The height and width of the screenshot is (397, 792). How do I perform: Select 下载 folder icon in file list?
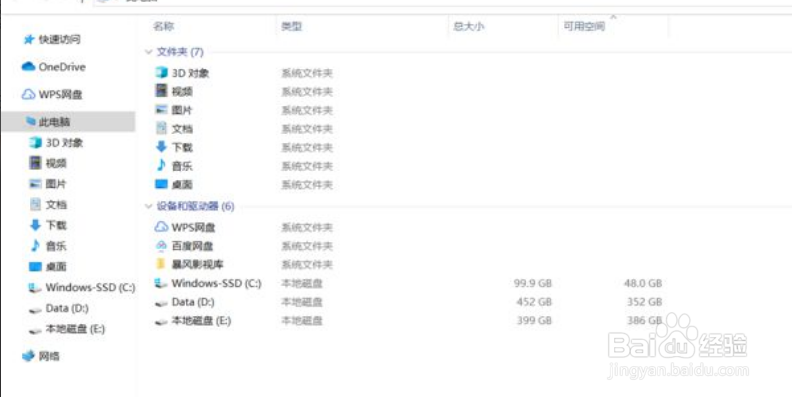point(161,147)
